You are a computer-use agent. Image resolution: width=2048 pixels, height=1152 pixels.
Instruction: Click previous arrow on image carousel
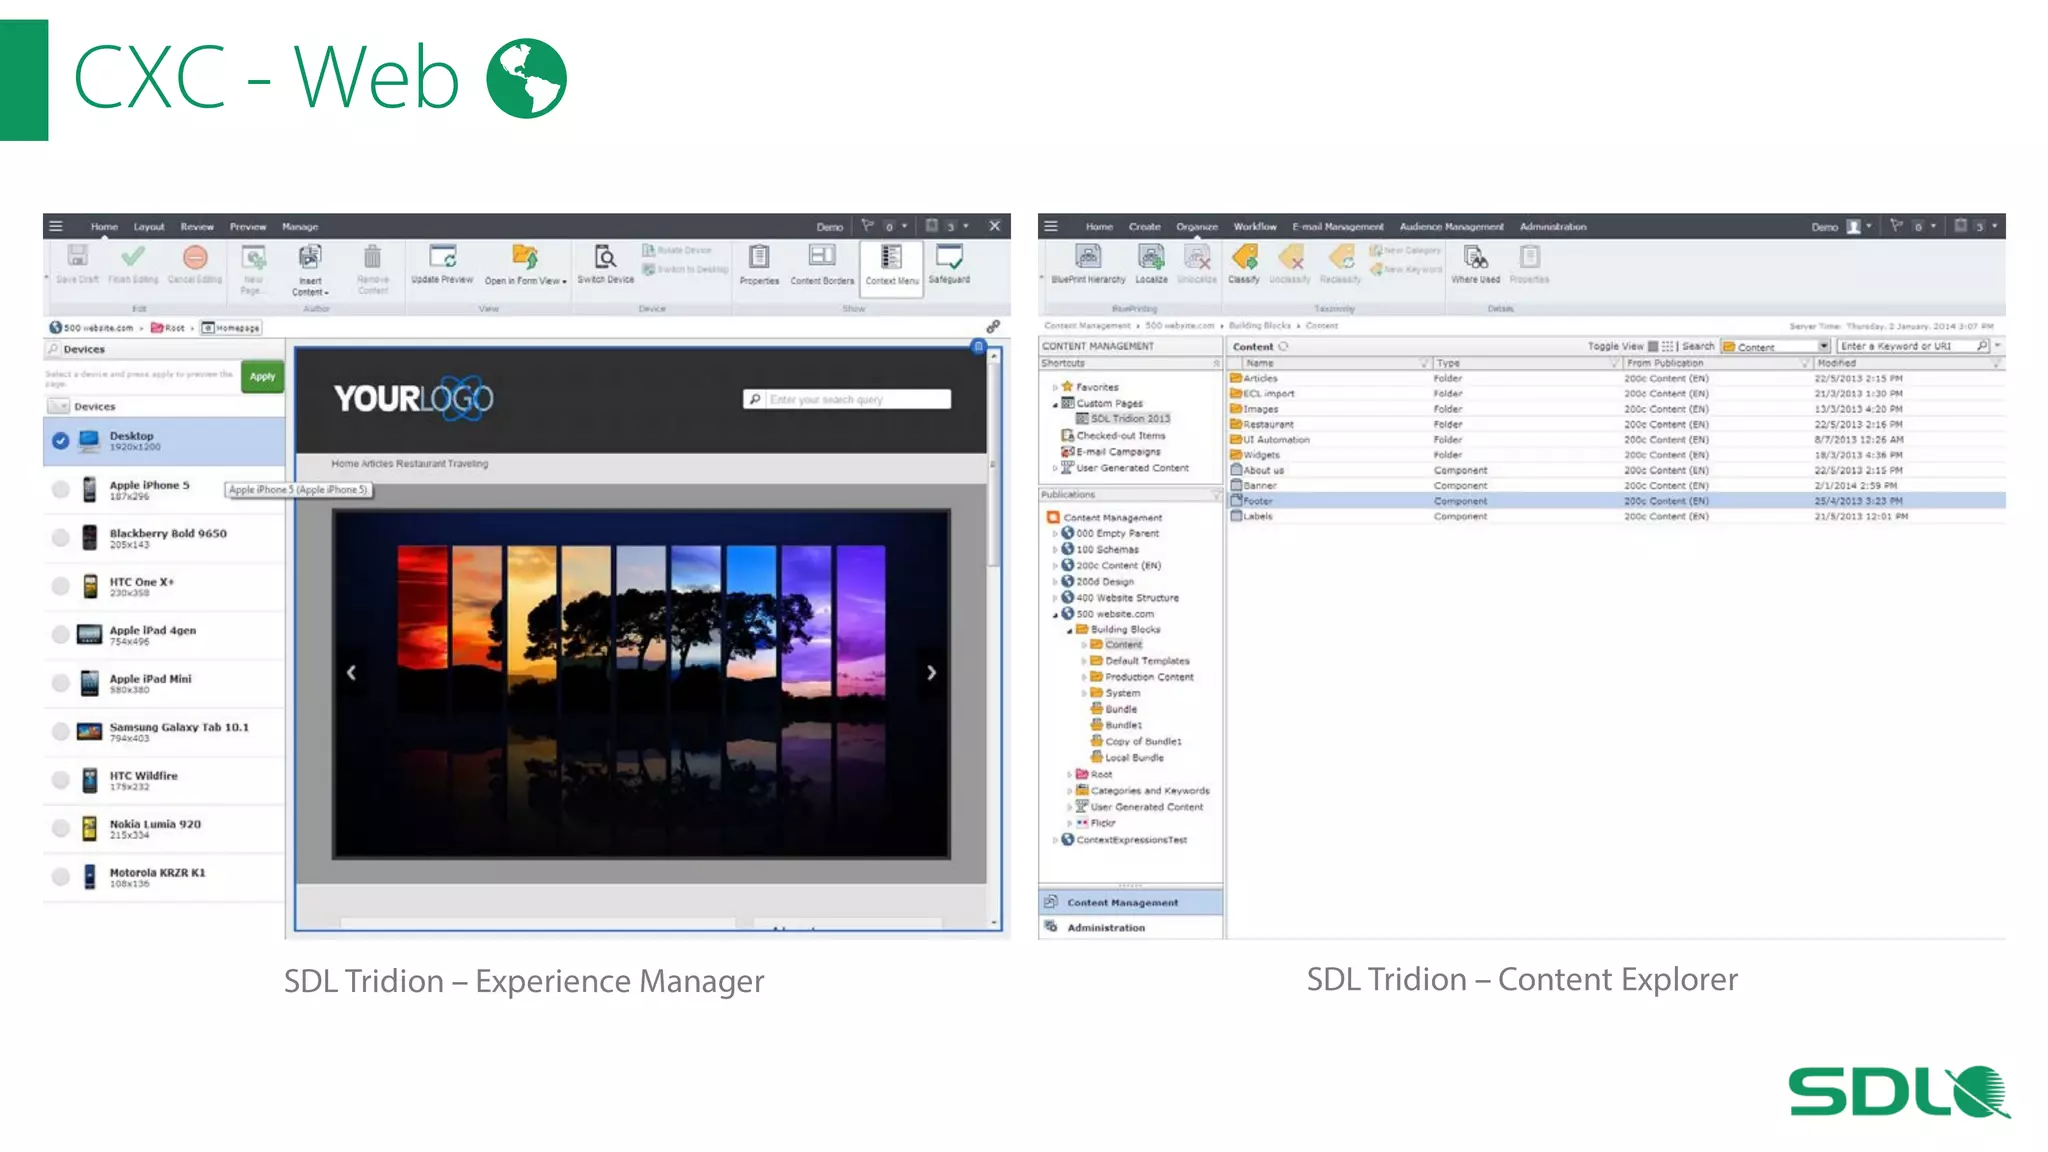(351, 673)
